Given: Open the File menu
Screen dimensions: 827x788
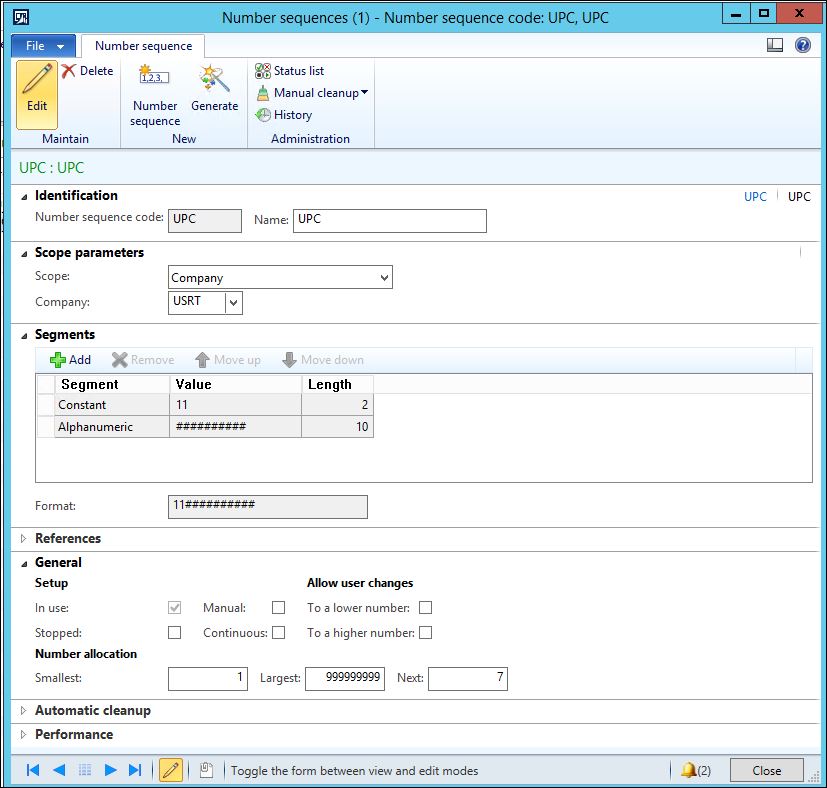Looking at the screenshot, I should [43, 46].
